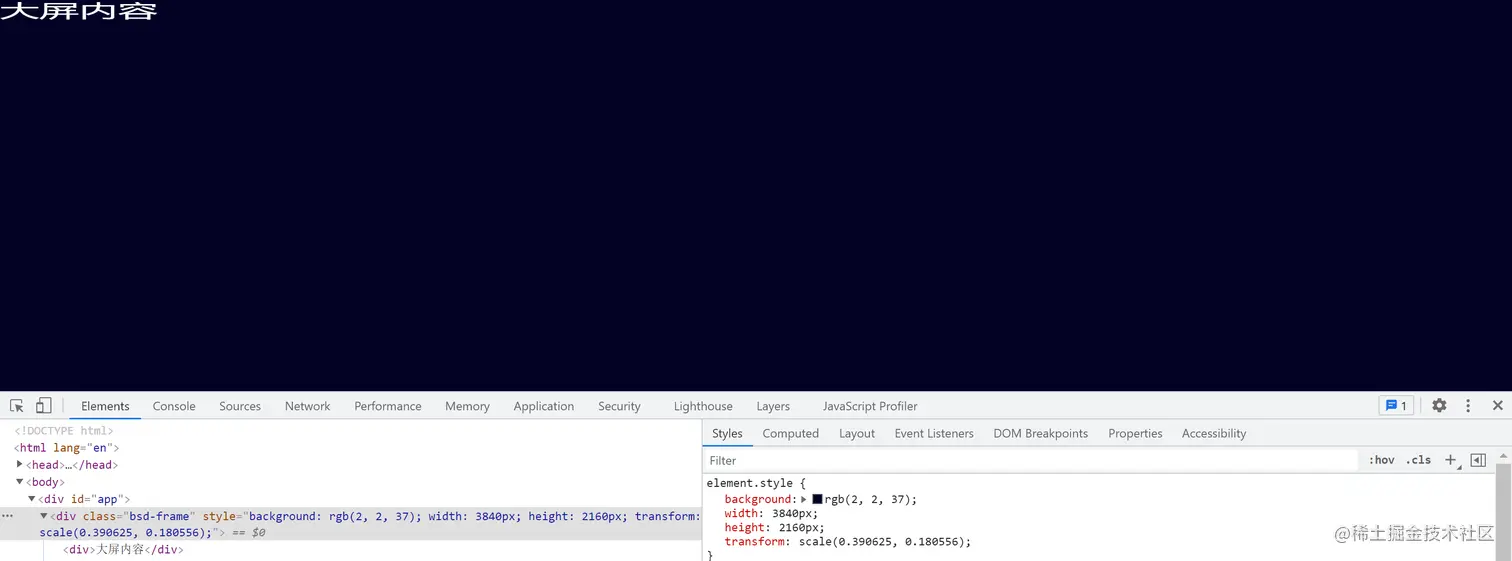Open the DevTools three-dot menu
1512x561 pixels.
(x=1468, y=406)
